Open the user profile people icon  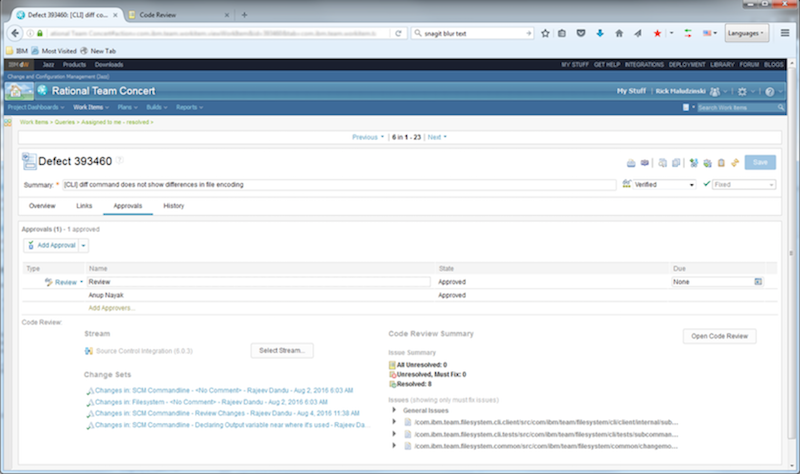[715, 91]
